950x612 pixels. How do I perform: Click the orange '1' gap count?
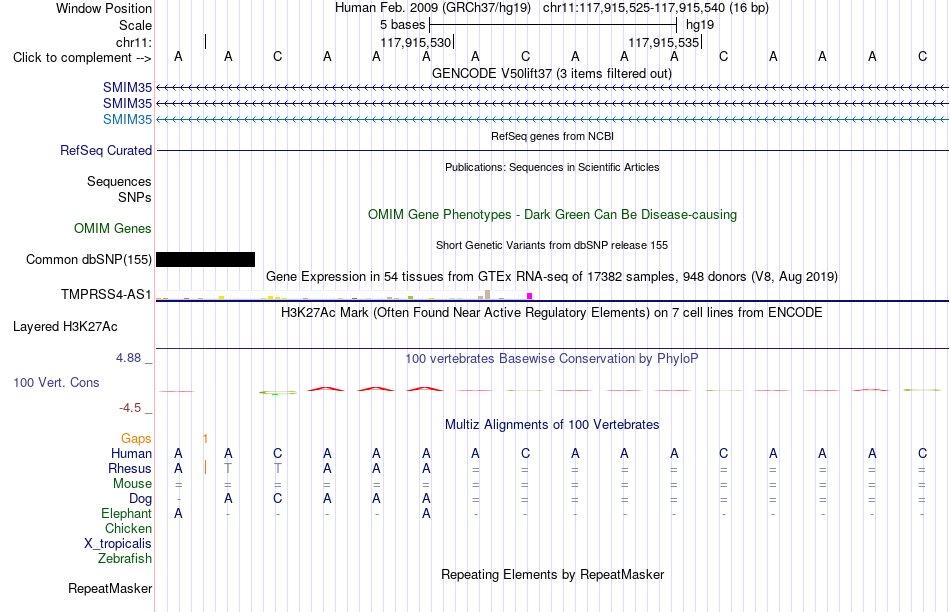205,439
